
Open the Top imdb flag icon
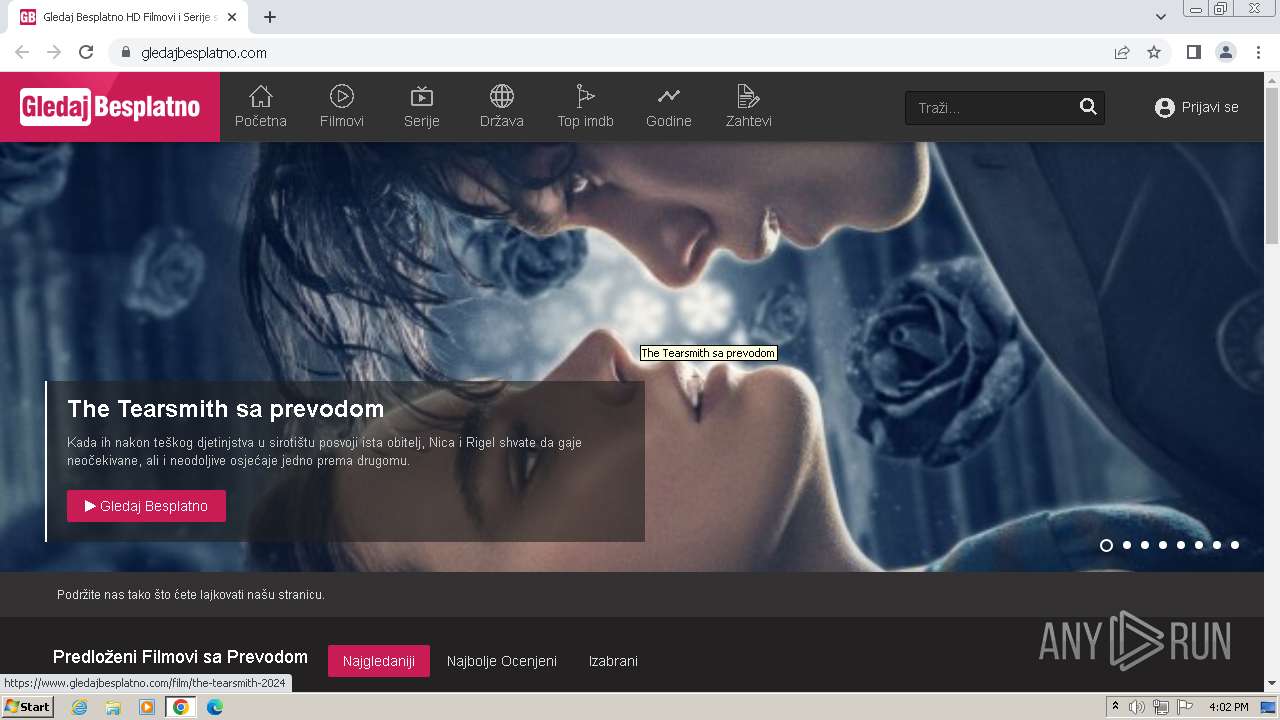[x=586, y=96]
